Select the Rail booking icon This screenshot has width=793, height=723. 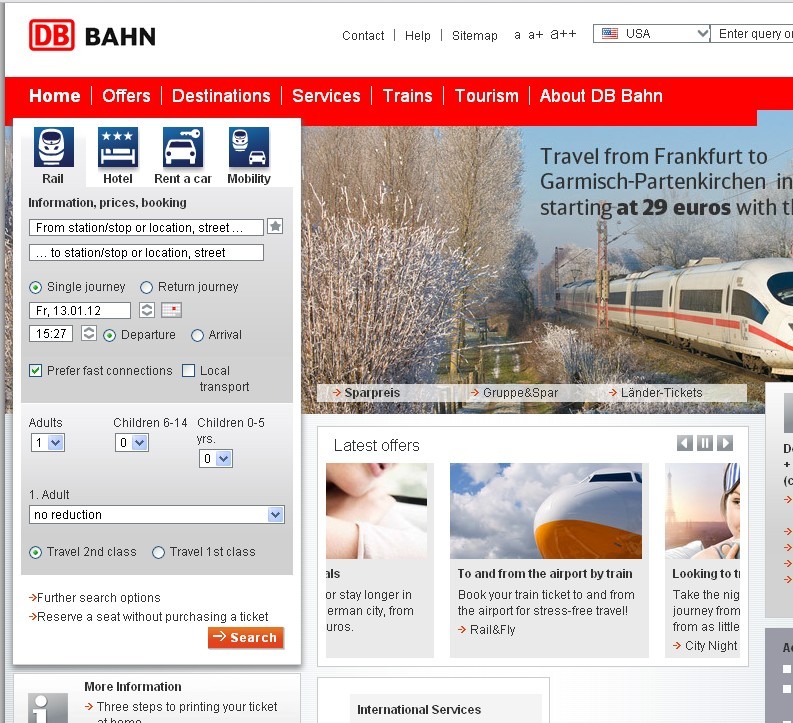[x=54, y=147]
